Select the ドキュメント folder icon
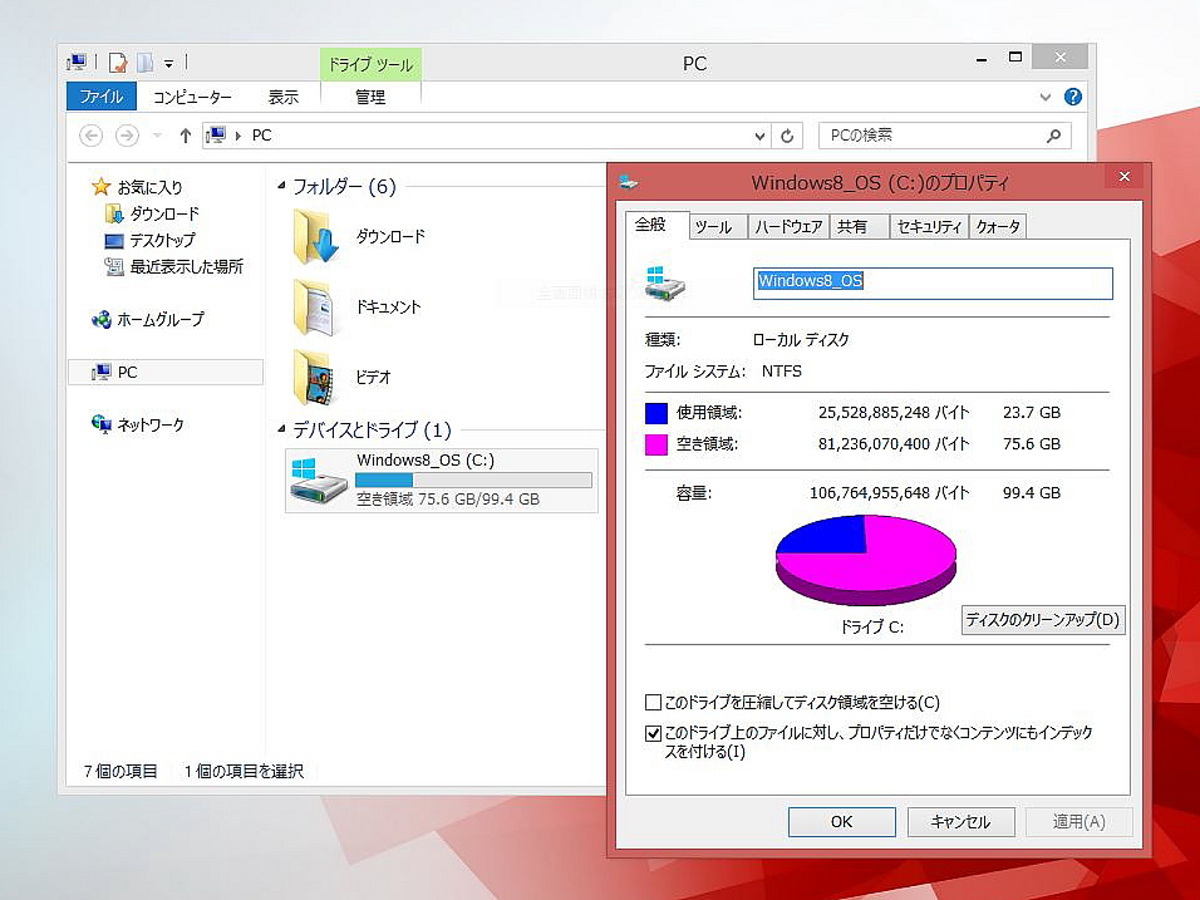Screen dimensions: 1200x900 tap(316, 307)
